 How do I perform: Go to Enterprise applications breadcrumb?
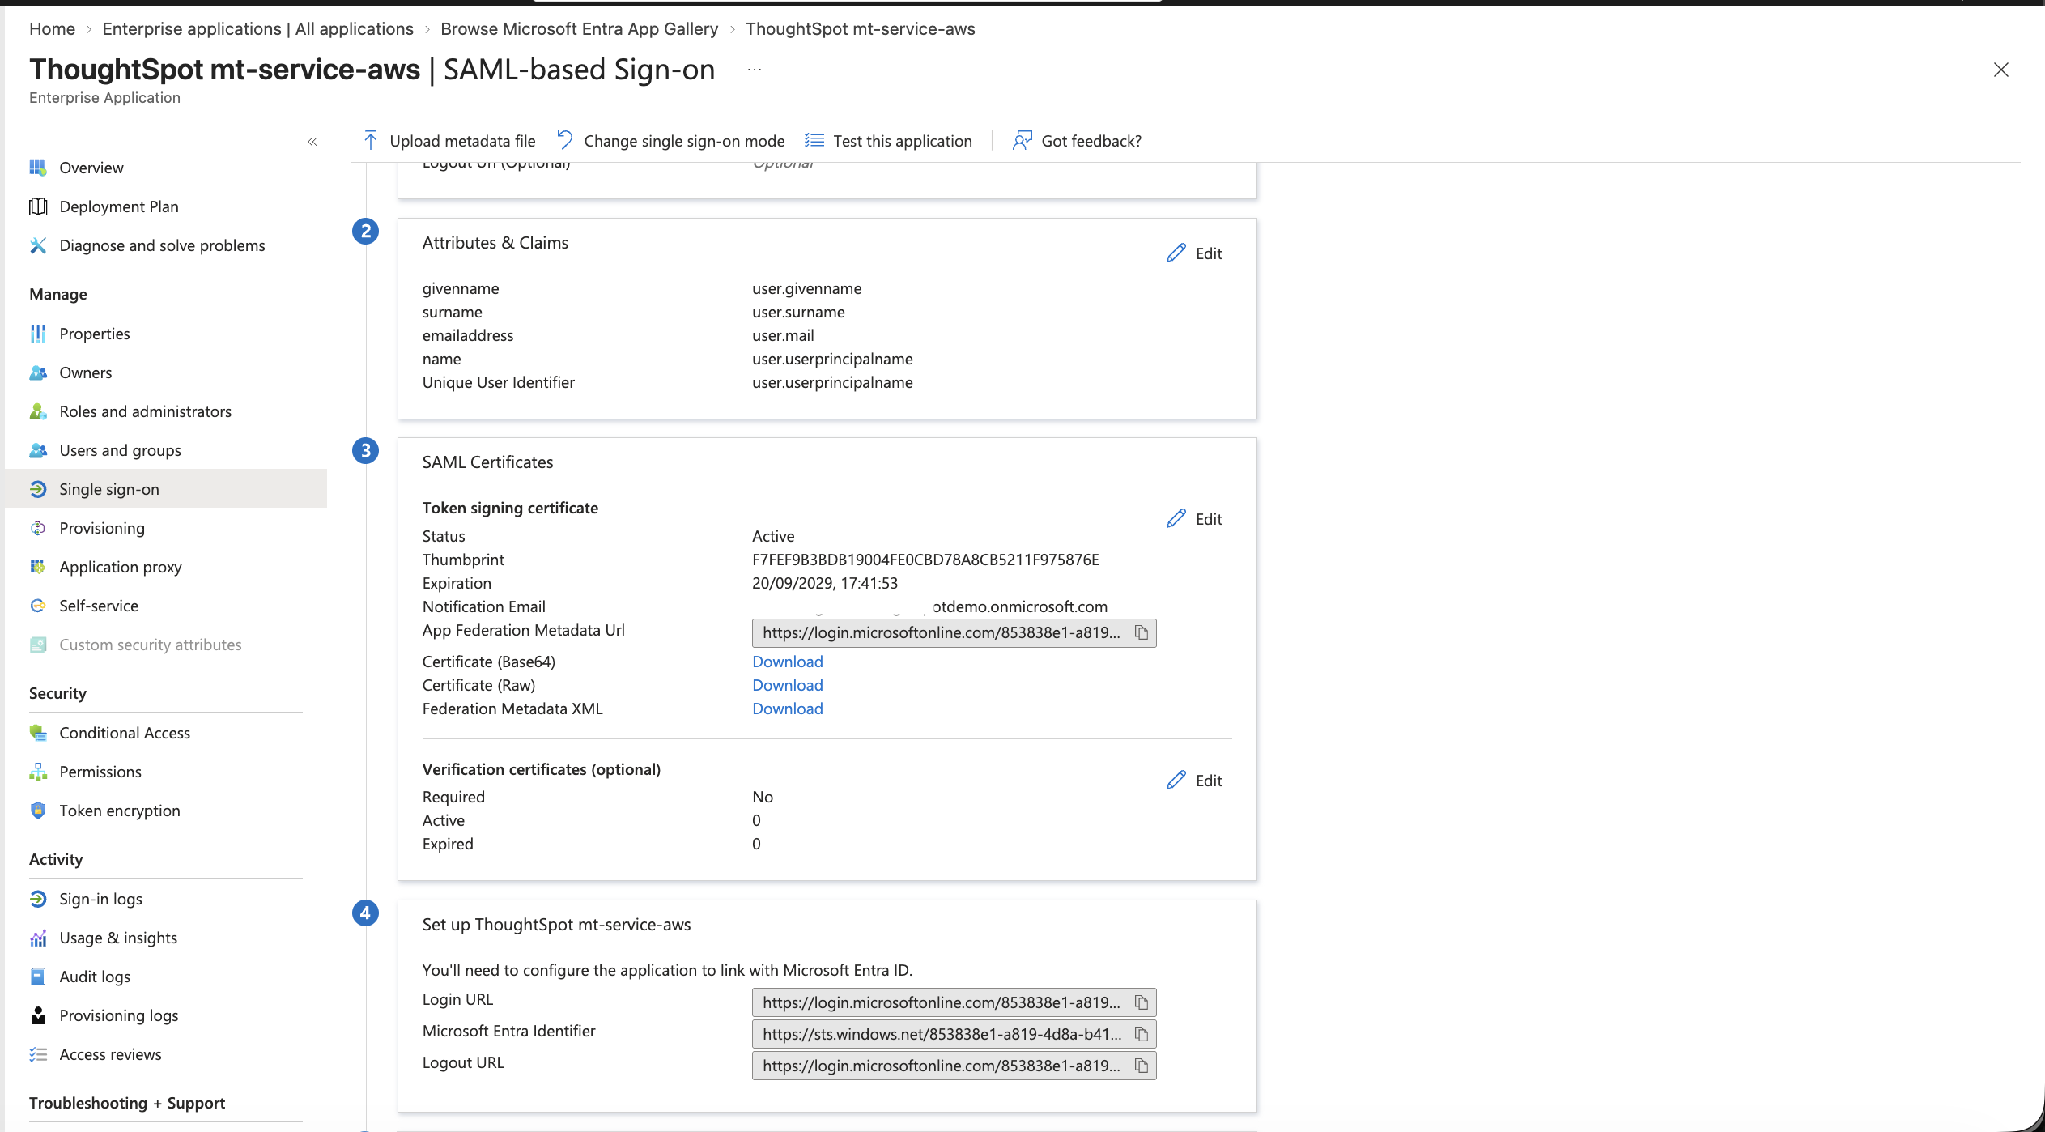258,29
